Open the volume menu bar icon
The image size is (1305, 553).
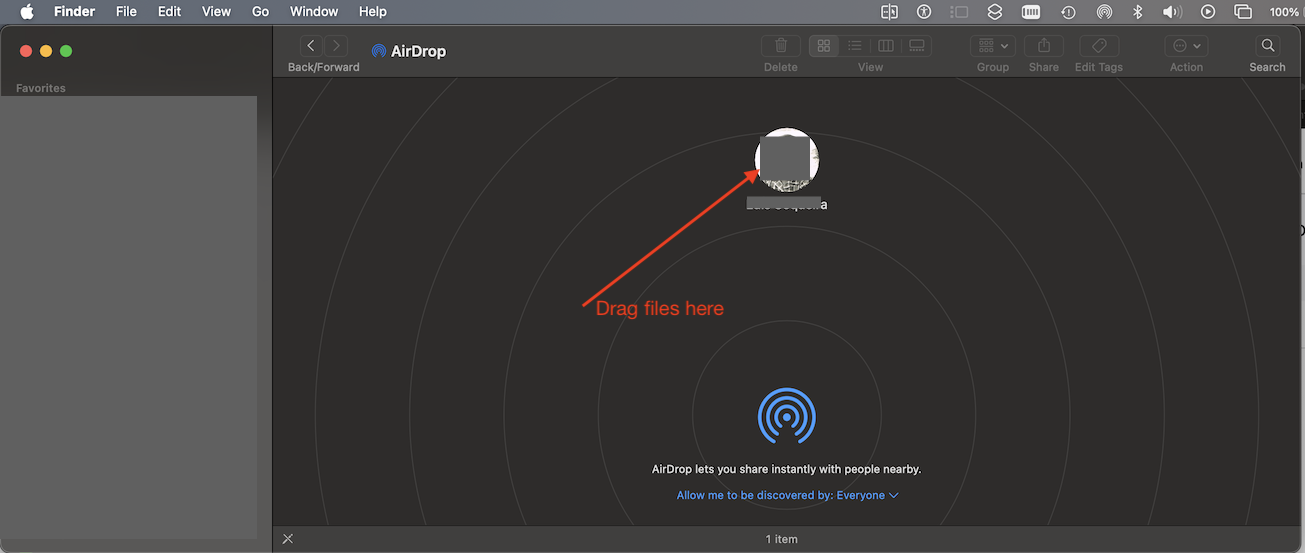tap(1172, 12)
